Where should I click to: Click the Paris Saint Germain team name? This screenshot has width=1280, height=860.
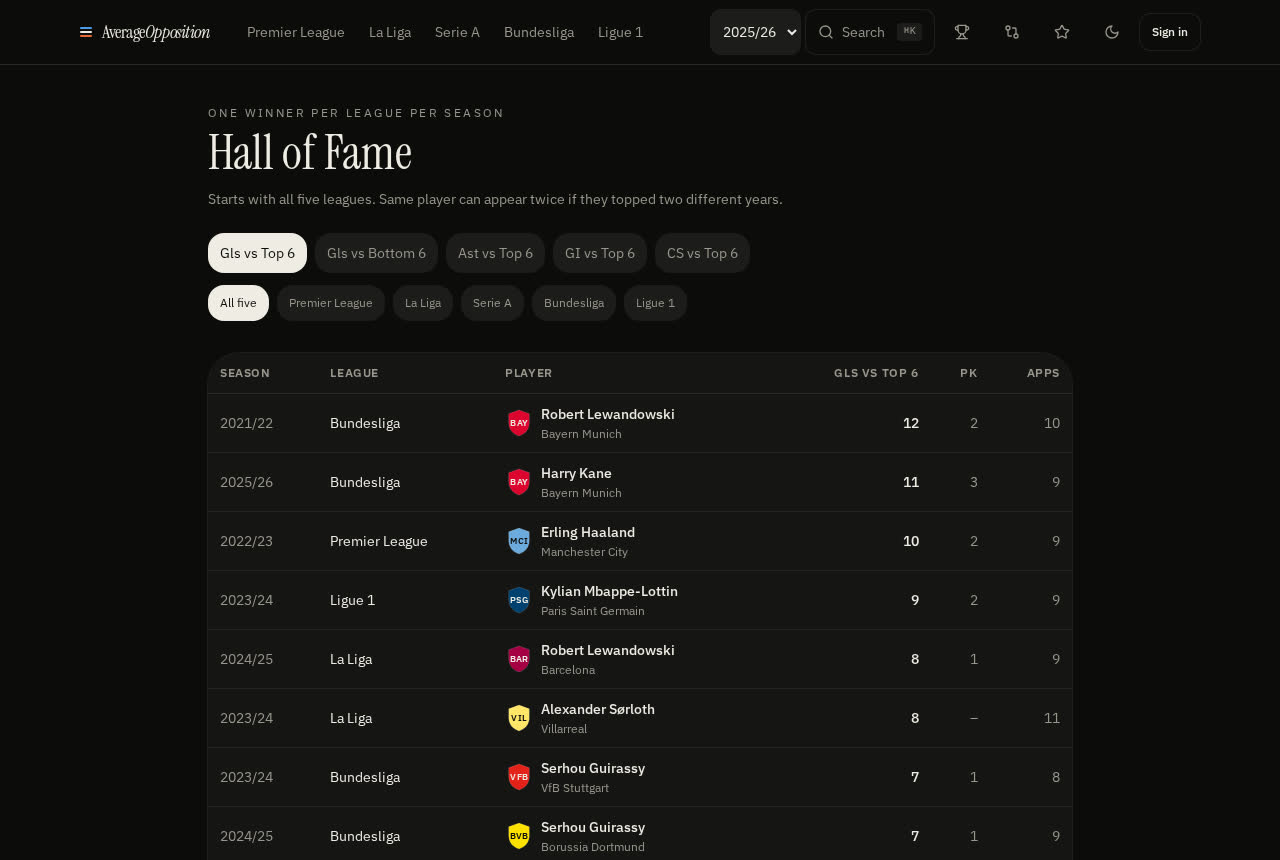[593, 611]
